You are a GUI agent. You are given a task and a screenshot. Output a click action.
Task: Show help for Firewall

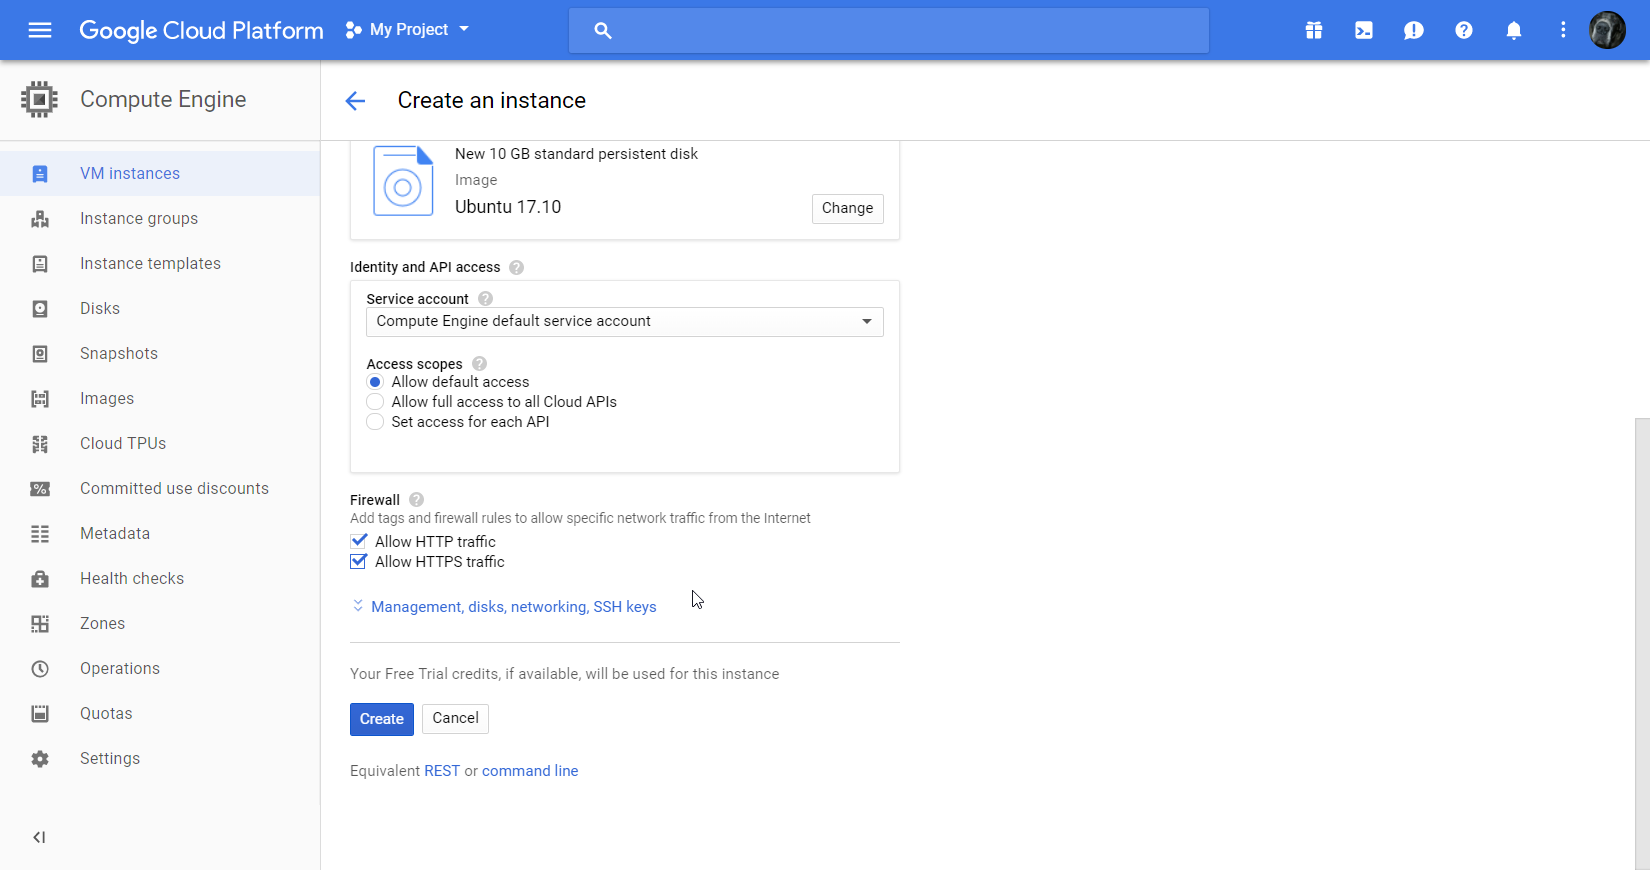tap(417, 500)
